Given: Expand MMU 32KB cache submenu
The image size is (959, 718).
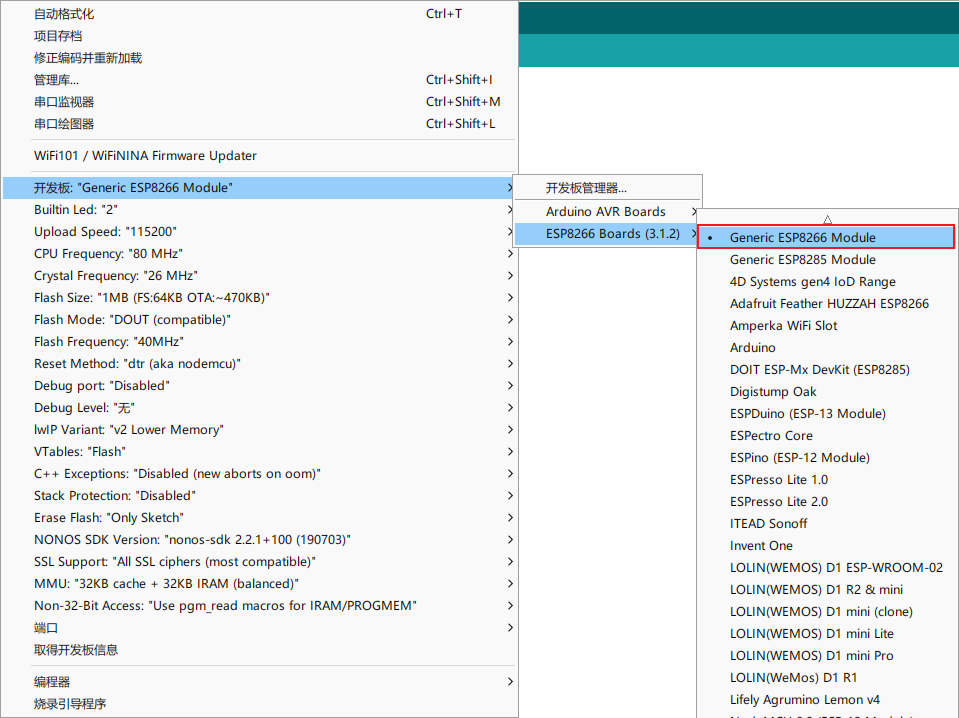Looking at the screenshot, I should coord(260,584).
